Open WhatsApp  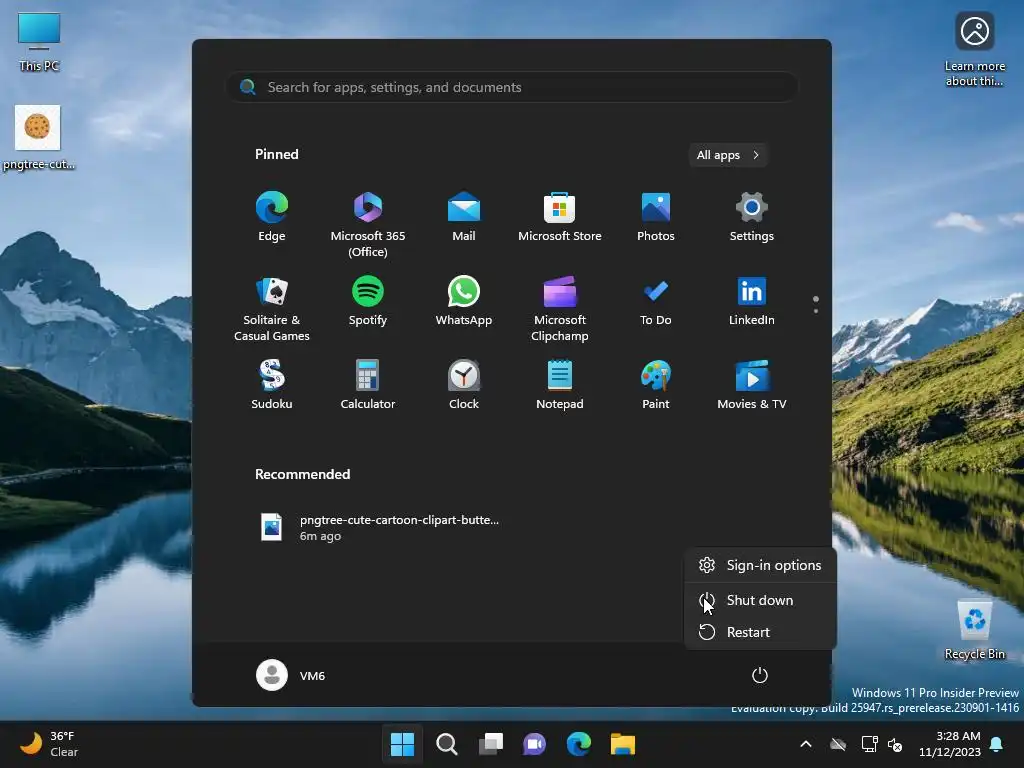click(464, 301)
